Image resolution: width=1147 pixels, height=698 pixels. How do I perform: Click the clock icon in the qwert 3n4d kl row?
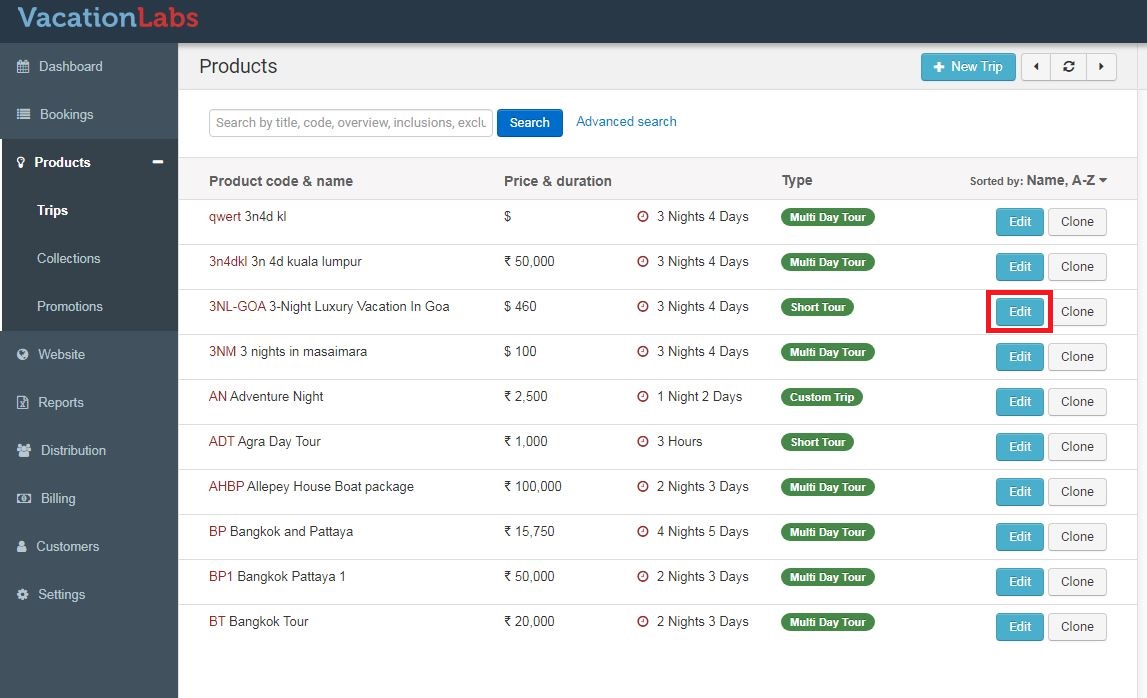click(x=642, y=217)
